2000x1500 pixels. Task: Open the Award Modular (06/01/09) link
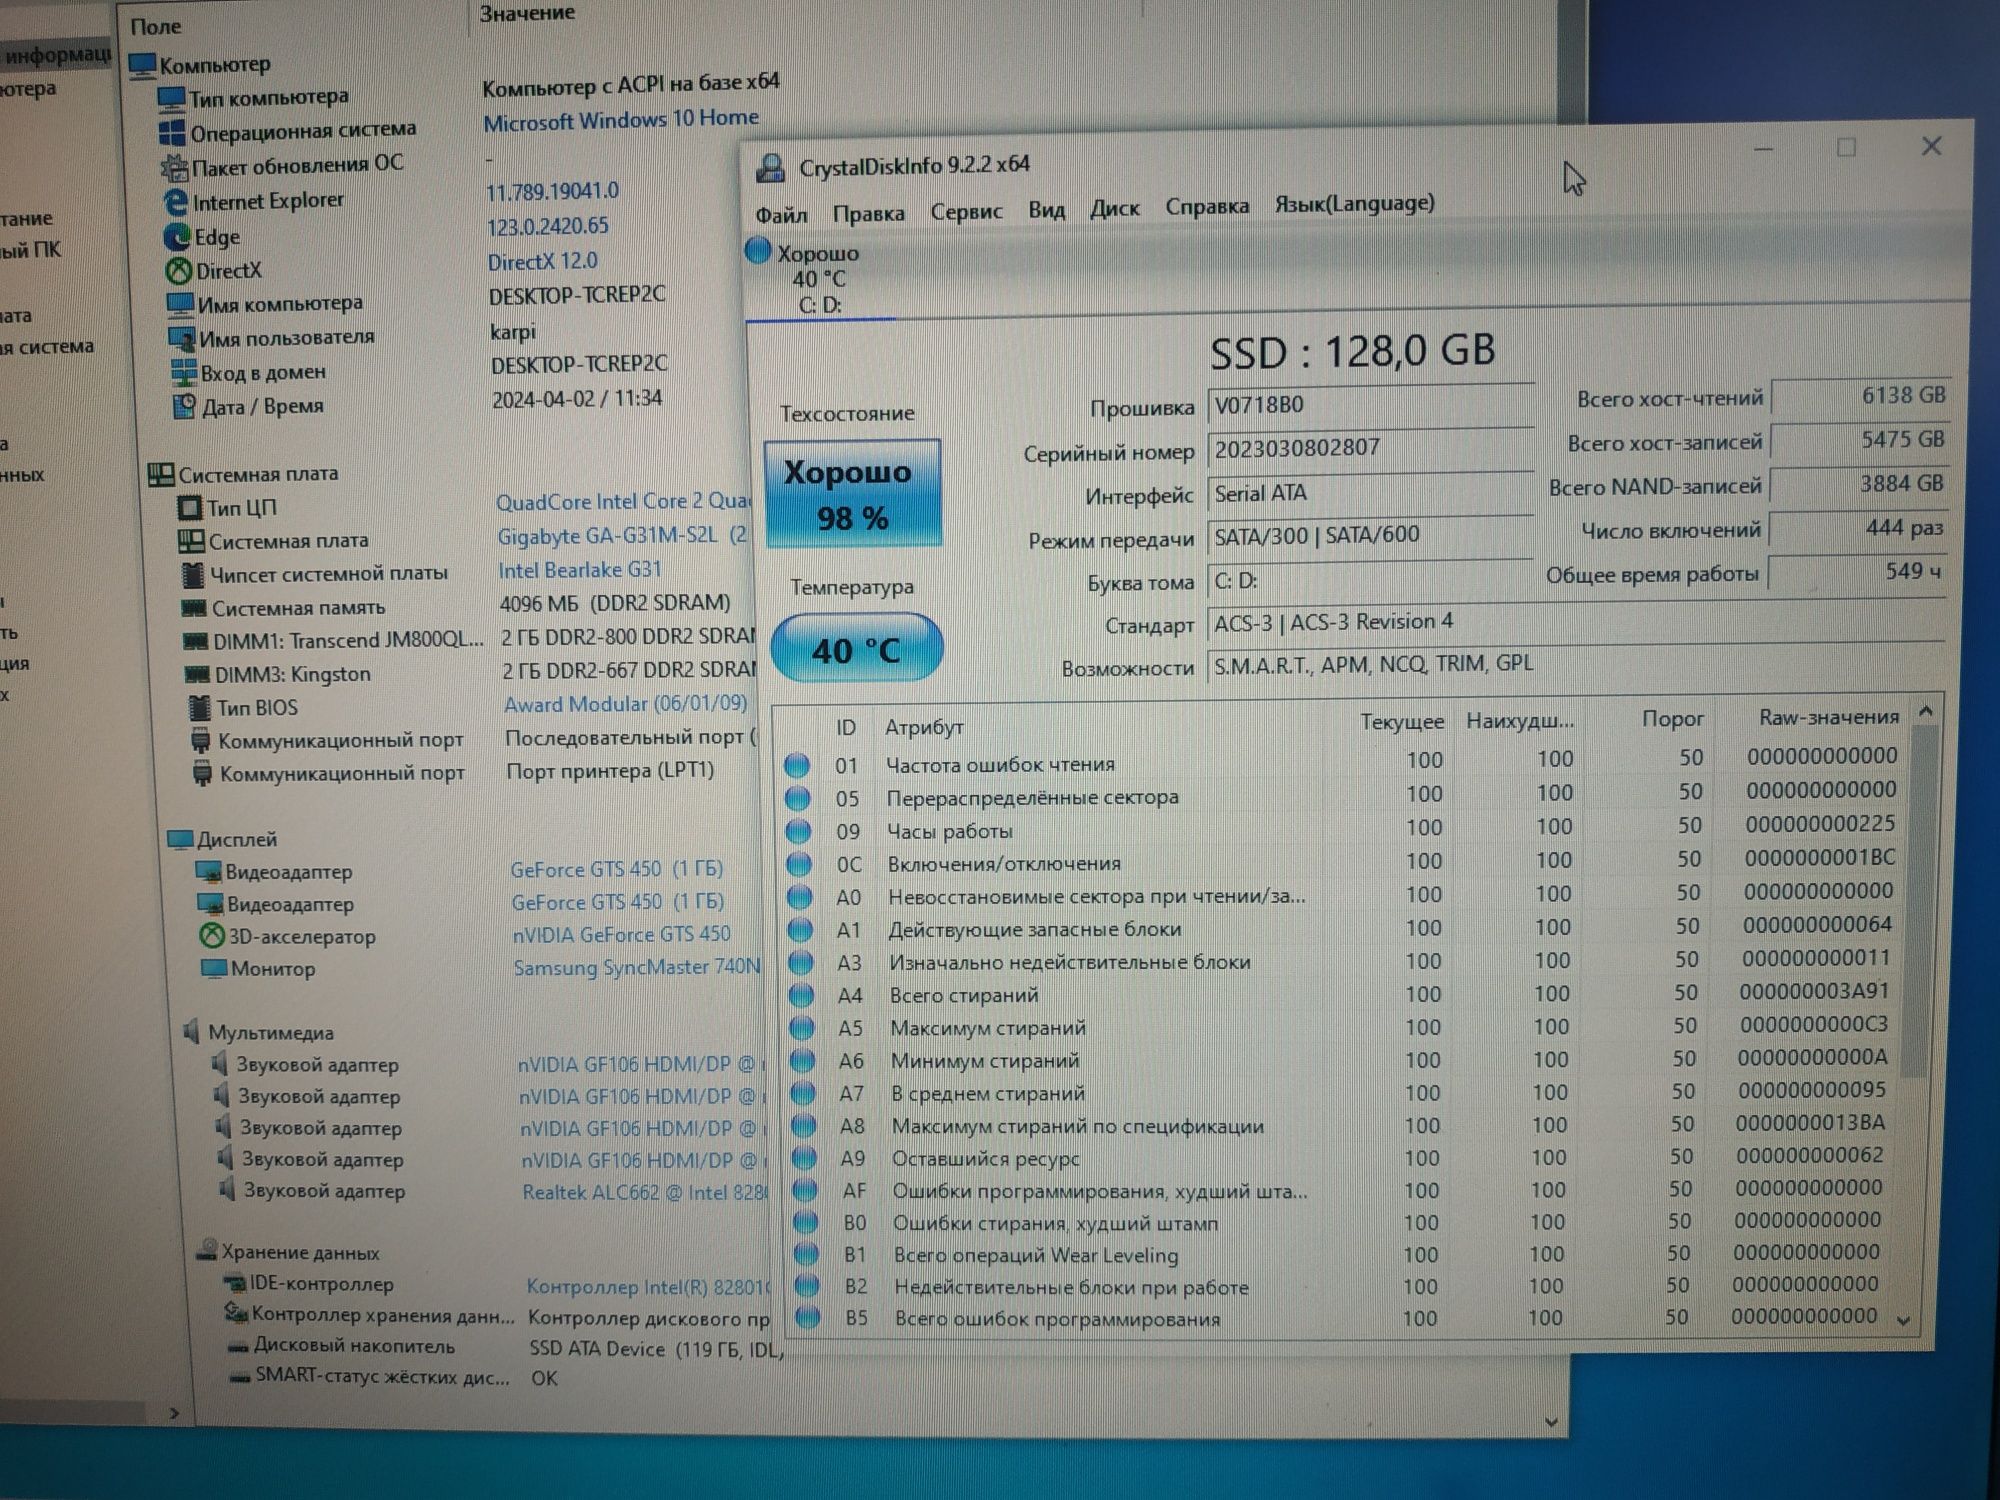625,704
